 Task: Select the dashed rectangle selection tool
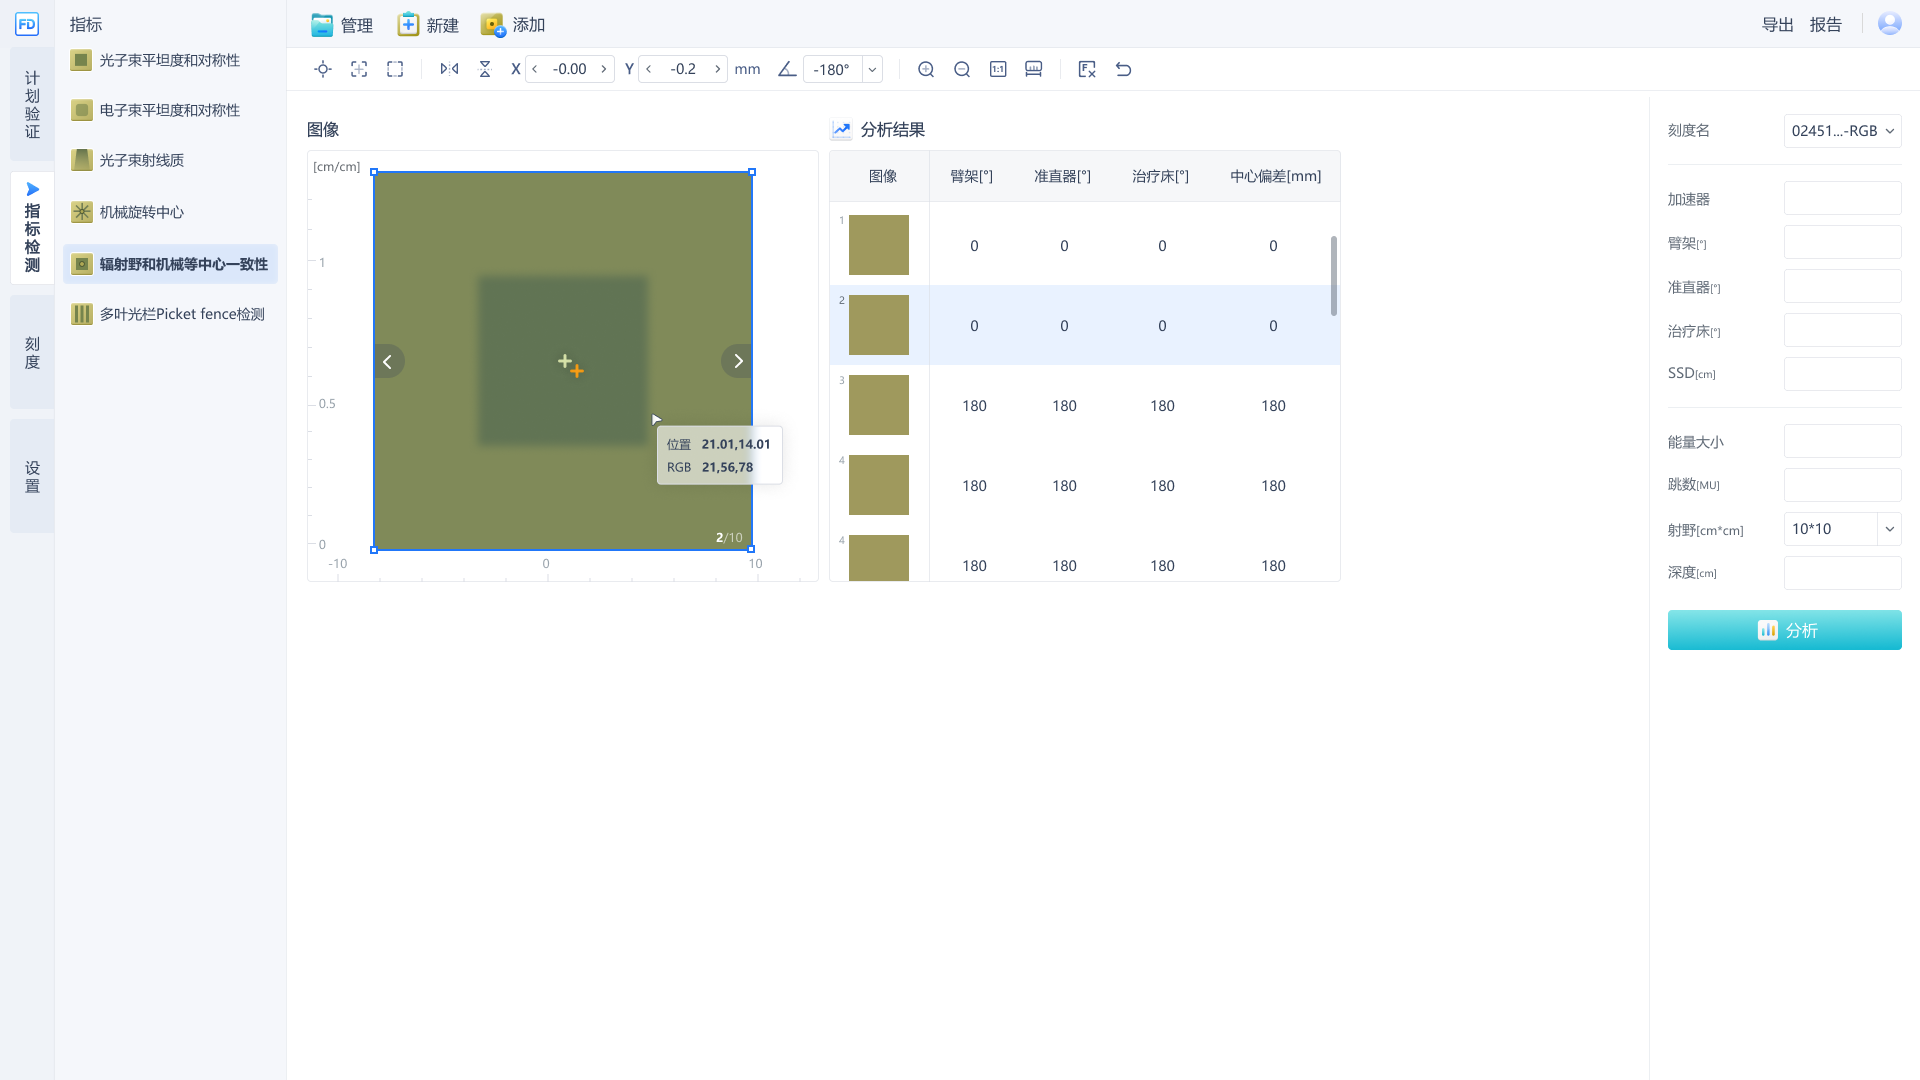(395, 69)
